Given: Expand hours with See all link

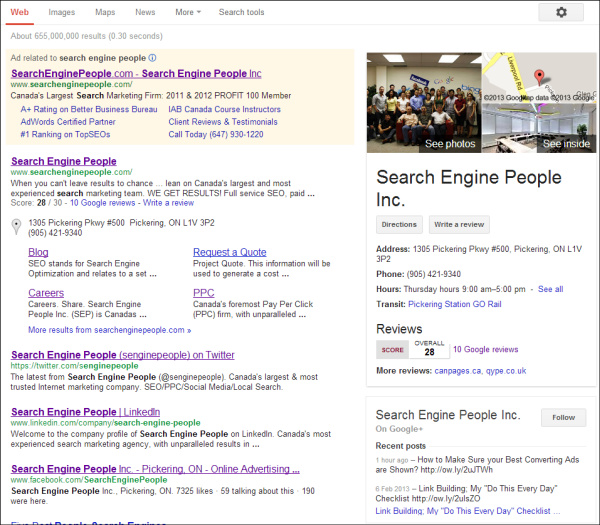Looking at the screenshot, I should 550,289.
